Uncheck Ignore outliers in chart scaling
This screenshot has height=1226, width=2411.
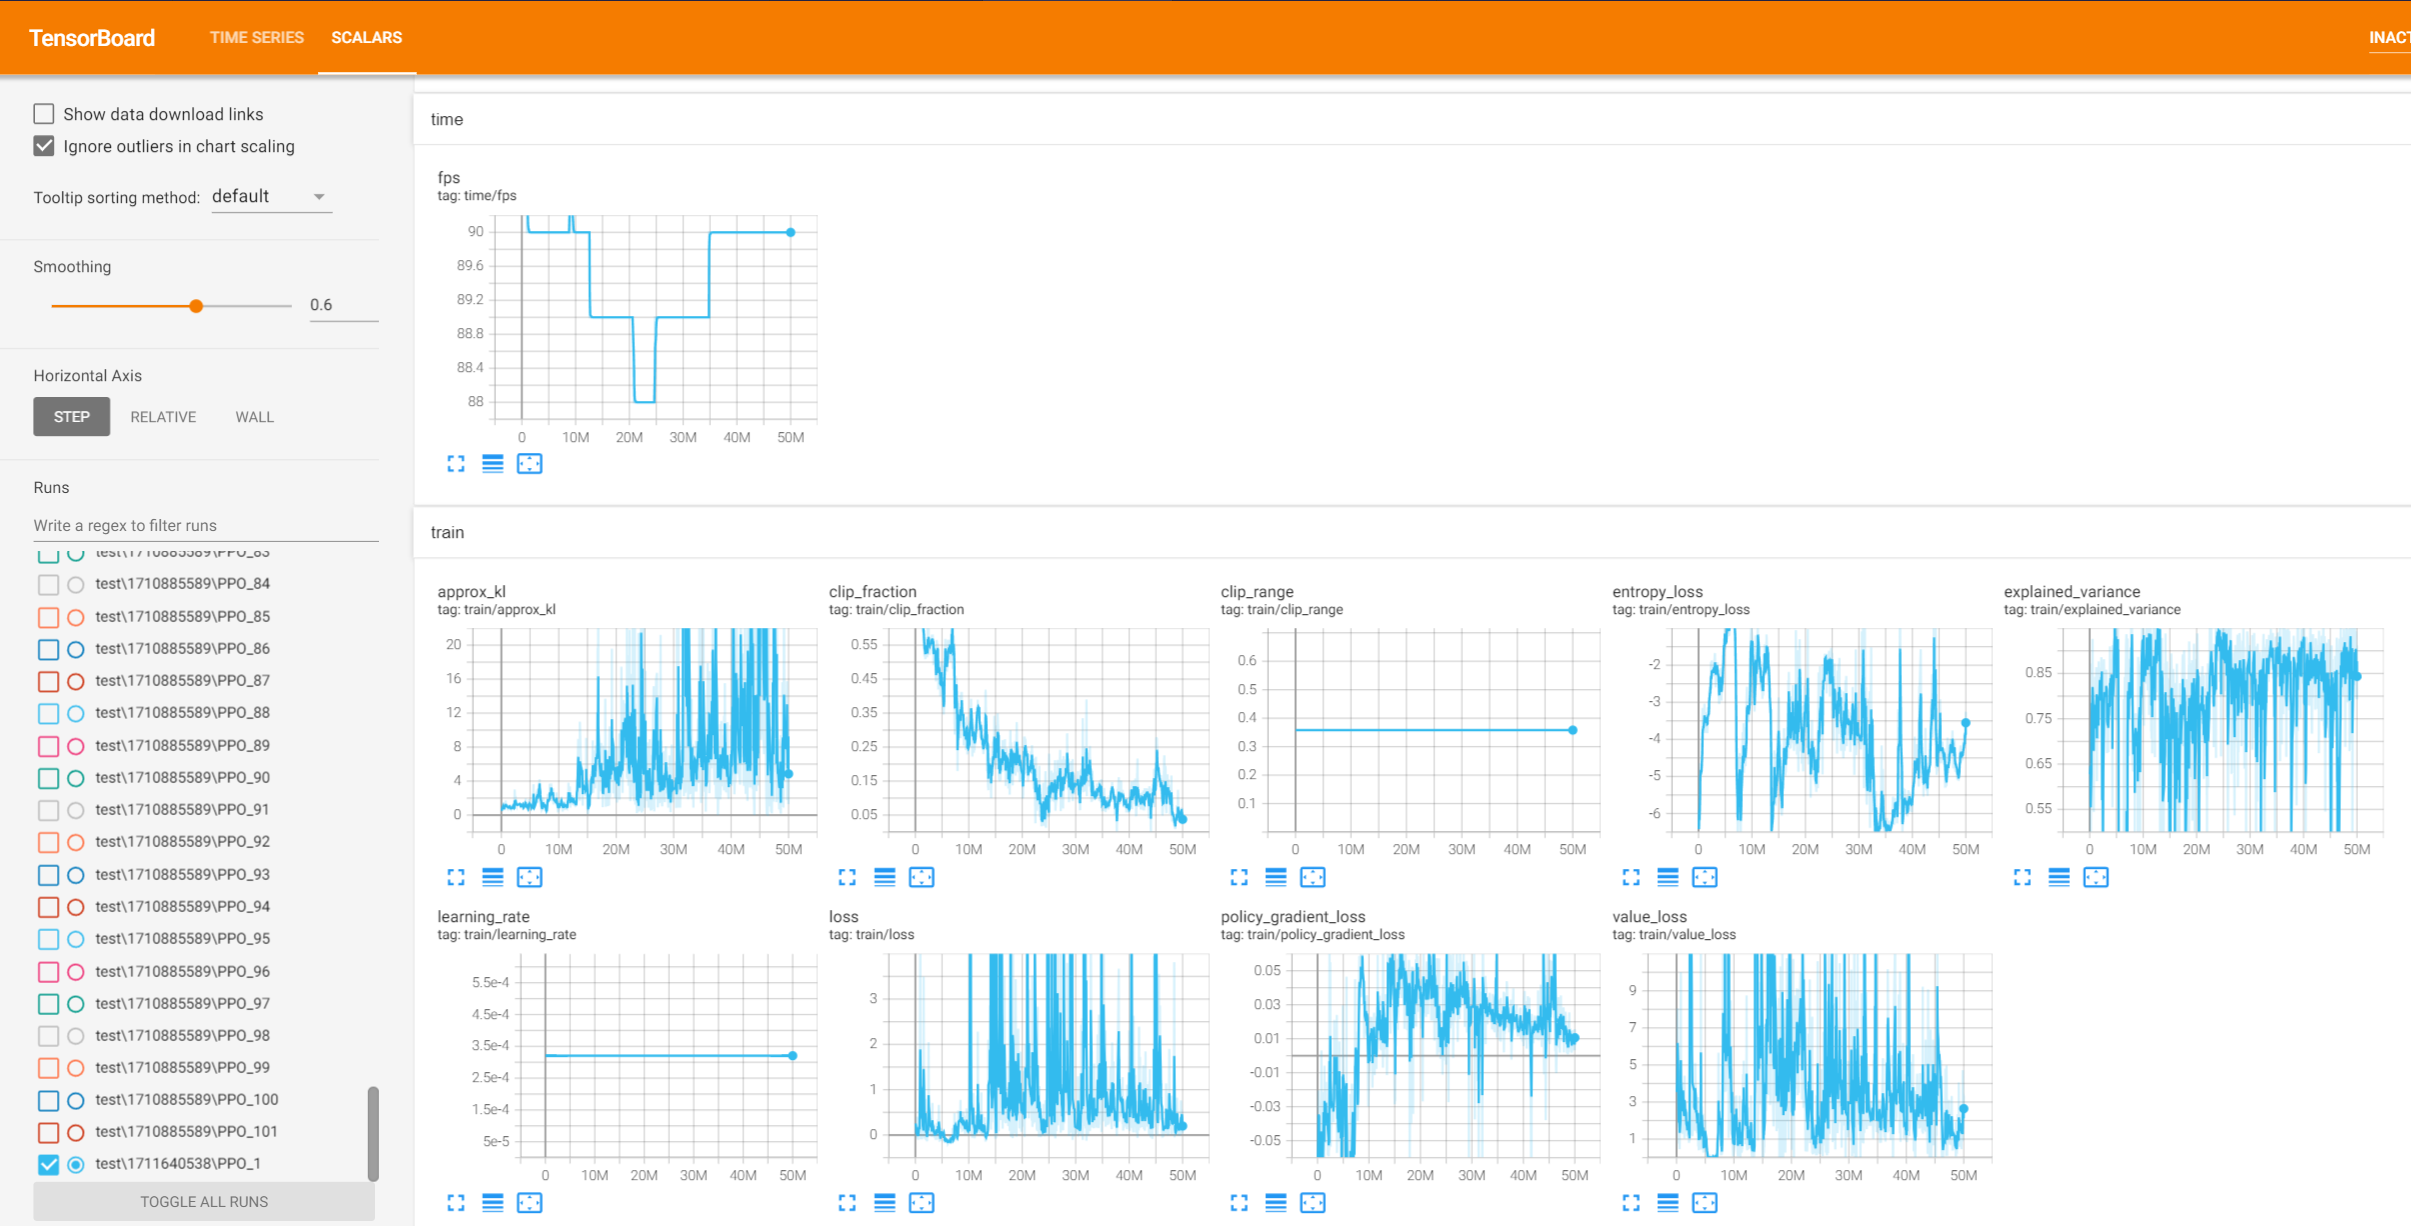(x=44, y=146)
